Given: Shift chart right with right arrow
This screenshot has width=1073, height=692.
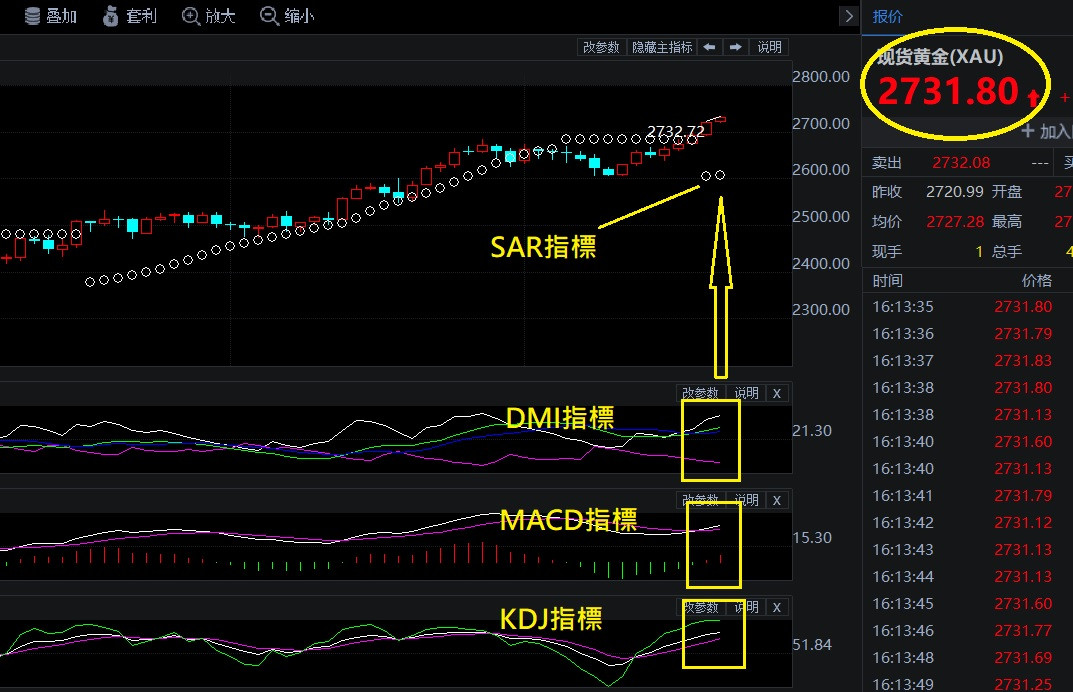Looking at the screenshot, I should click(735, 47).
